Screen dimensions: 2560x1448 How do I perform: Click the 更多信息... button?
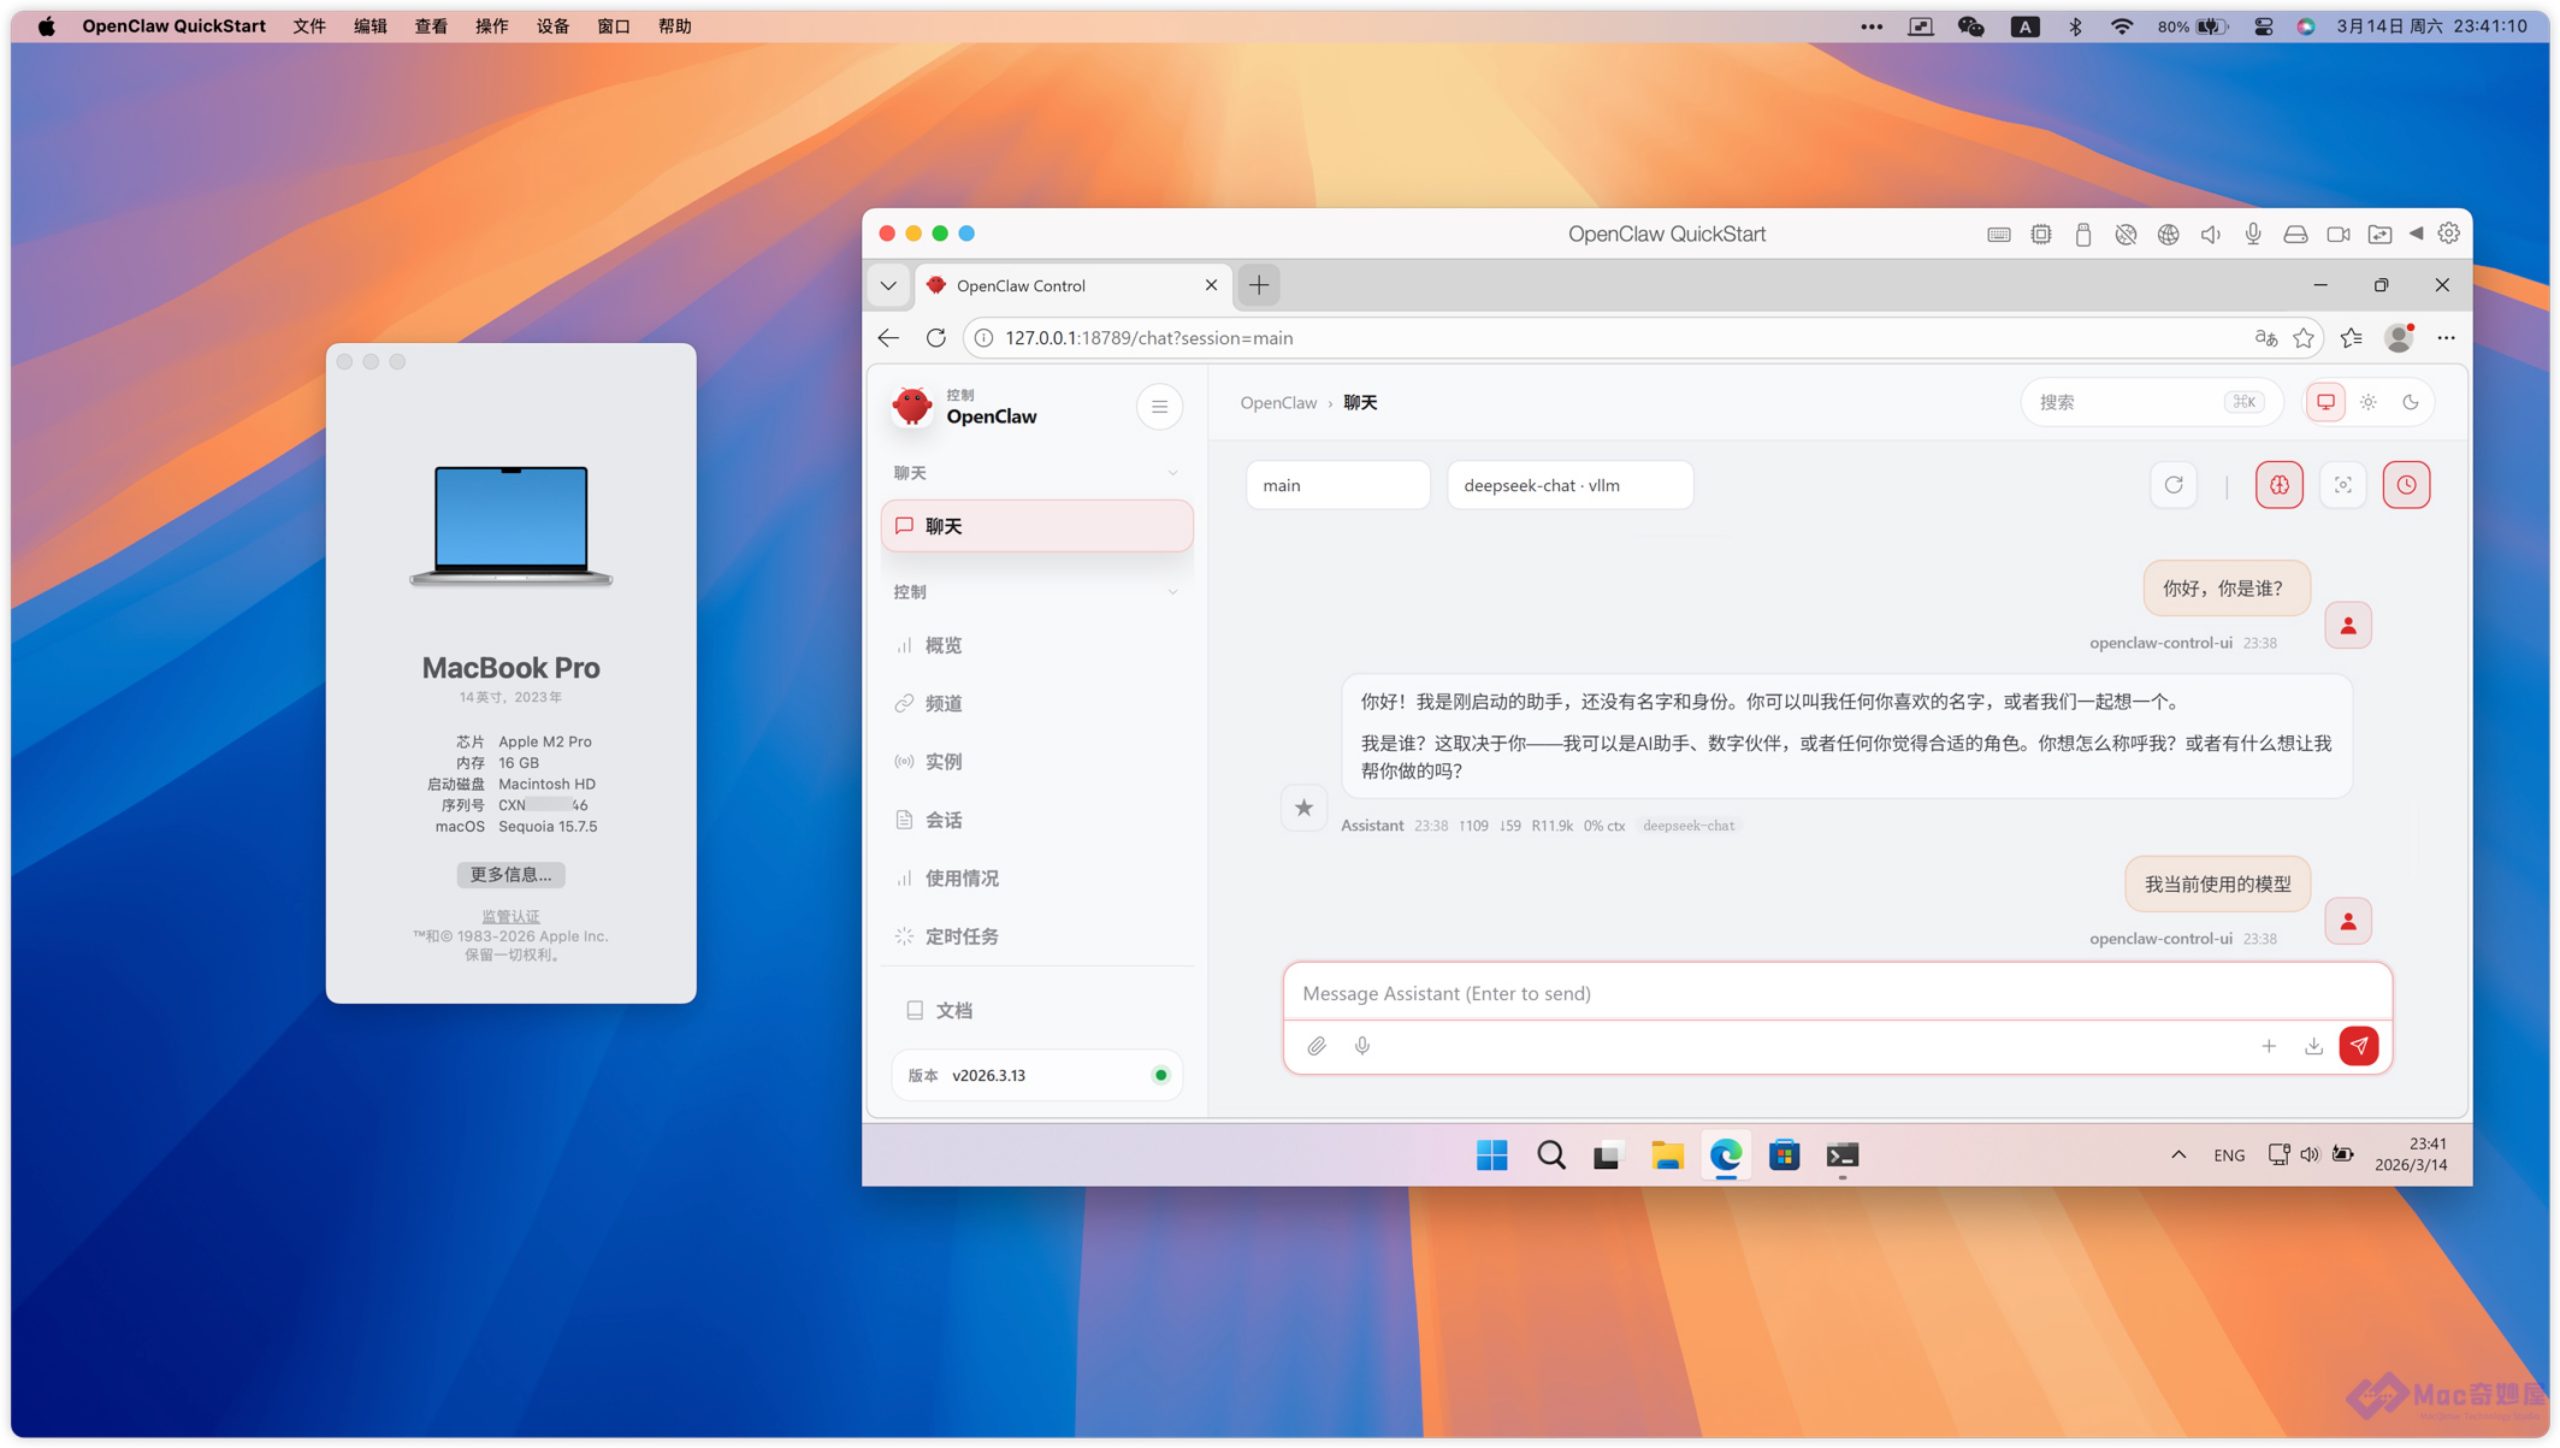[x=510, y=874]
